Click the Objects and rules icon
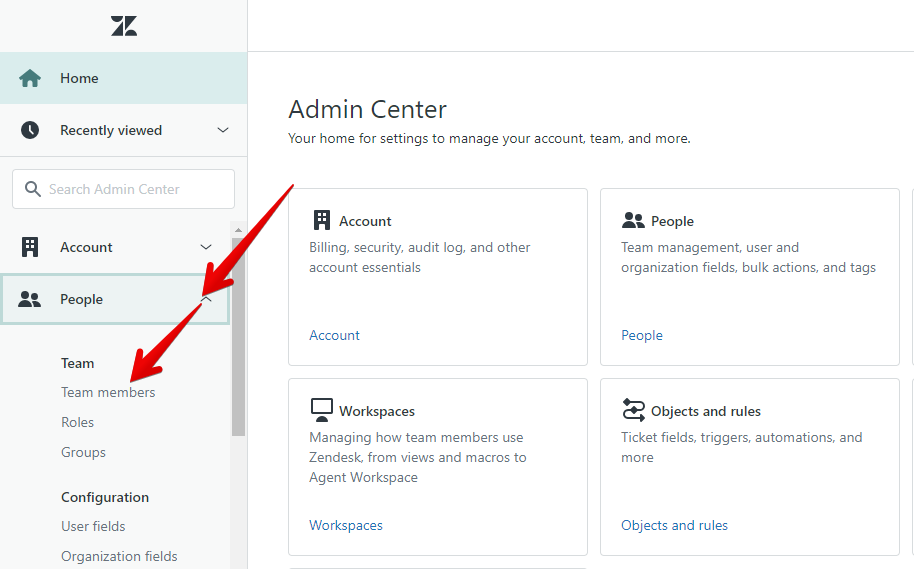The height and width of the screenshot is (569, 914). [x=633, y=410]
